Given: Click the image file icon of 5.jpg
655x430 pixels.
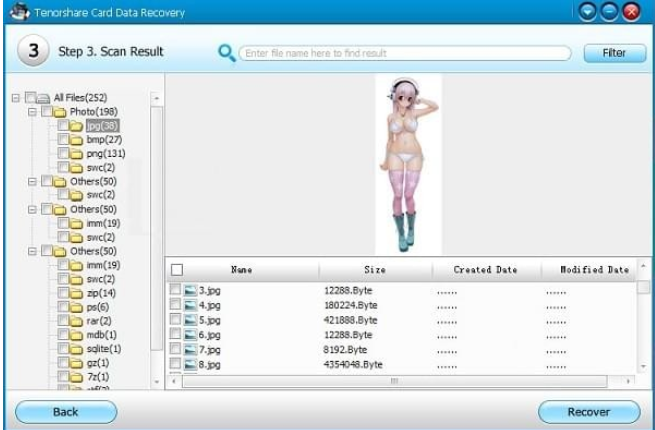Looking at the screenshot, I should point(190,320).
